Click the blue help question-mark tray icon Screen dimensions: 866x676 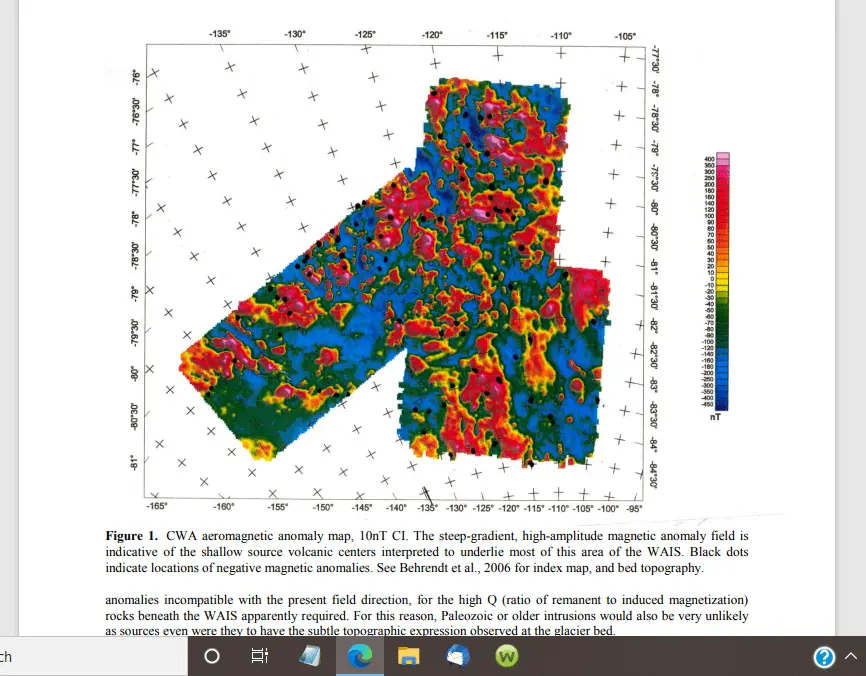click(823, 657)
